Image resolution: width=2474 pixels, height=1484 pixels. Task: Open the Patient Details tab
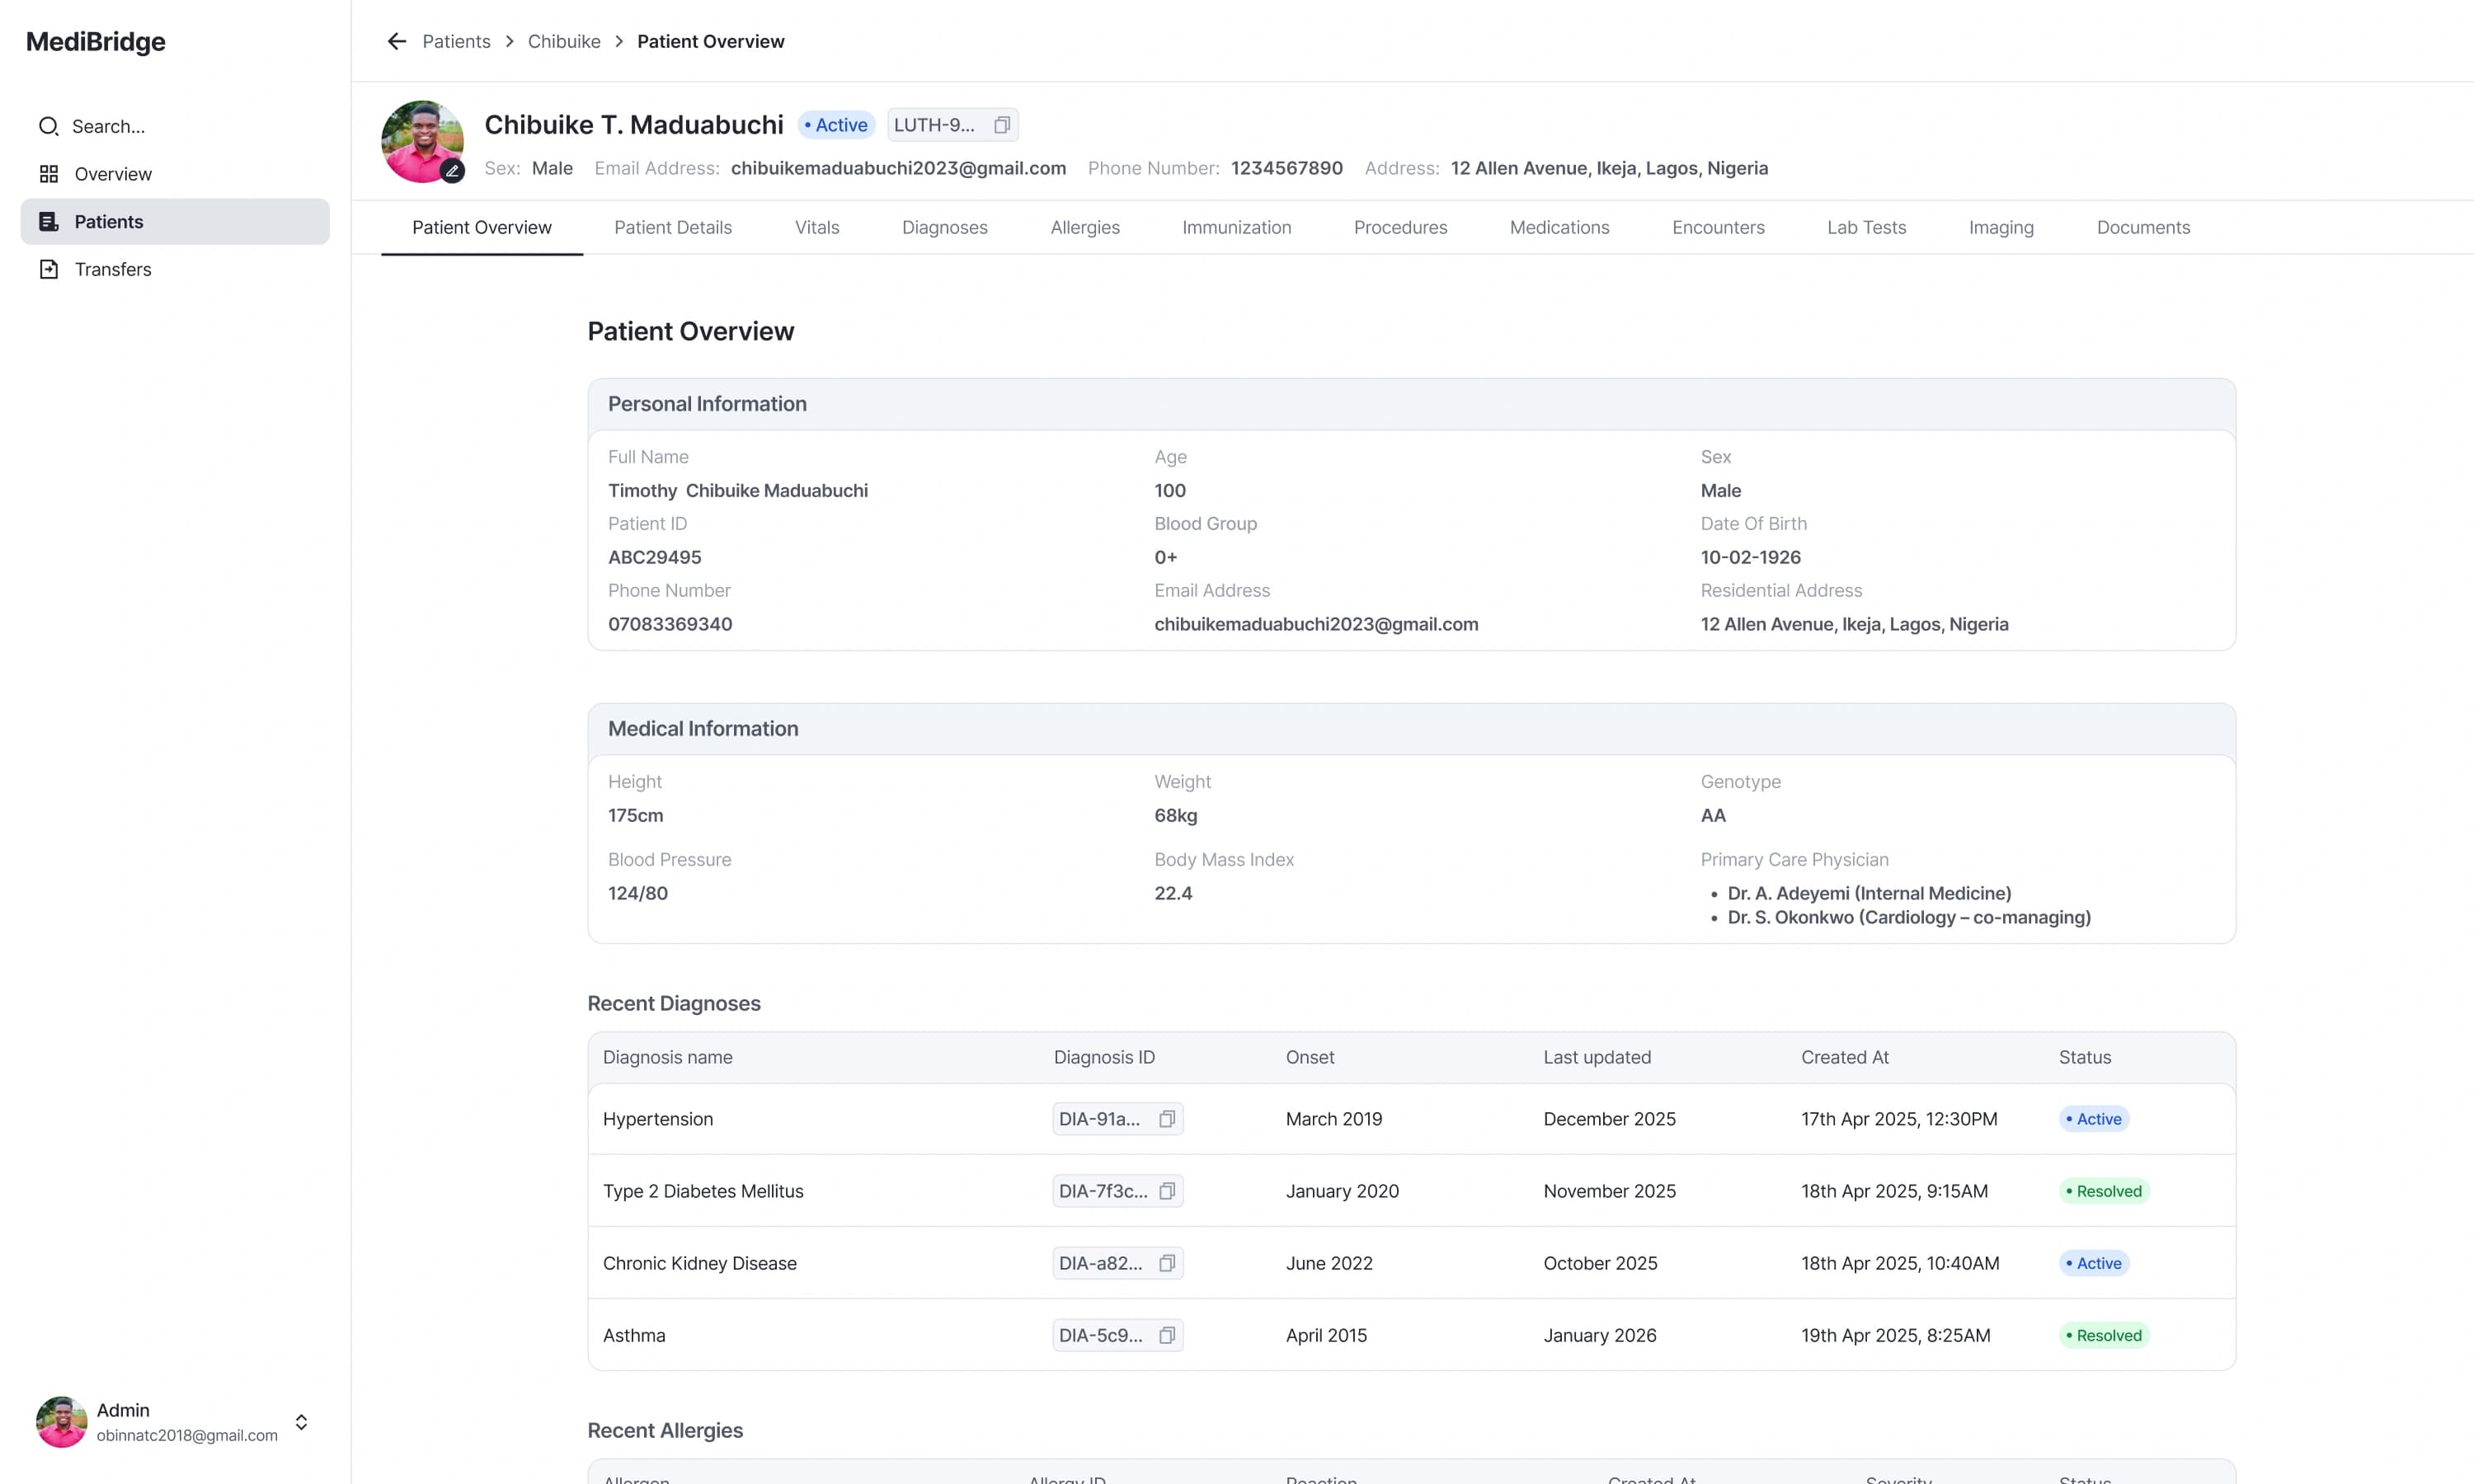[x=673, y=227]
